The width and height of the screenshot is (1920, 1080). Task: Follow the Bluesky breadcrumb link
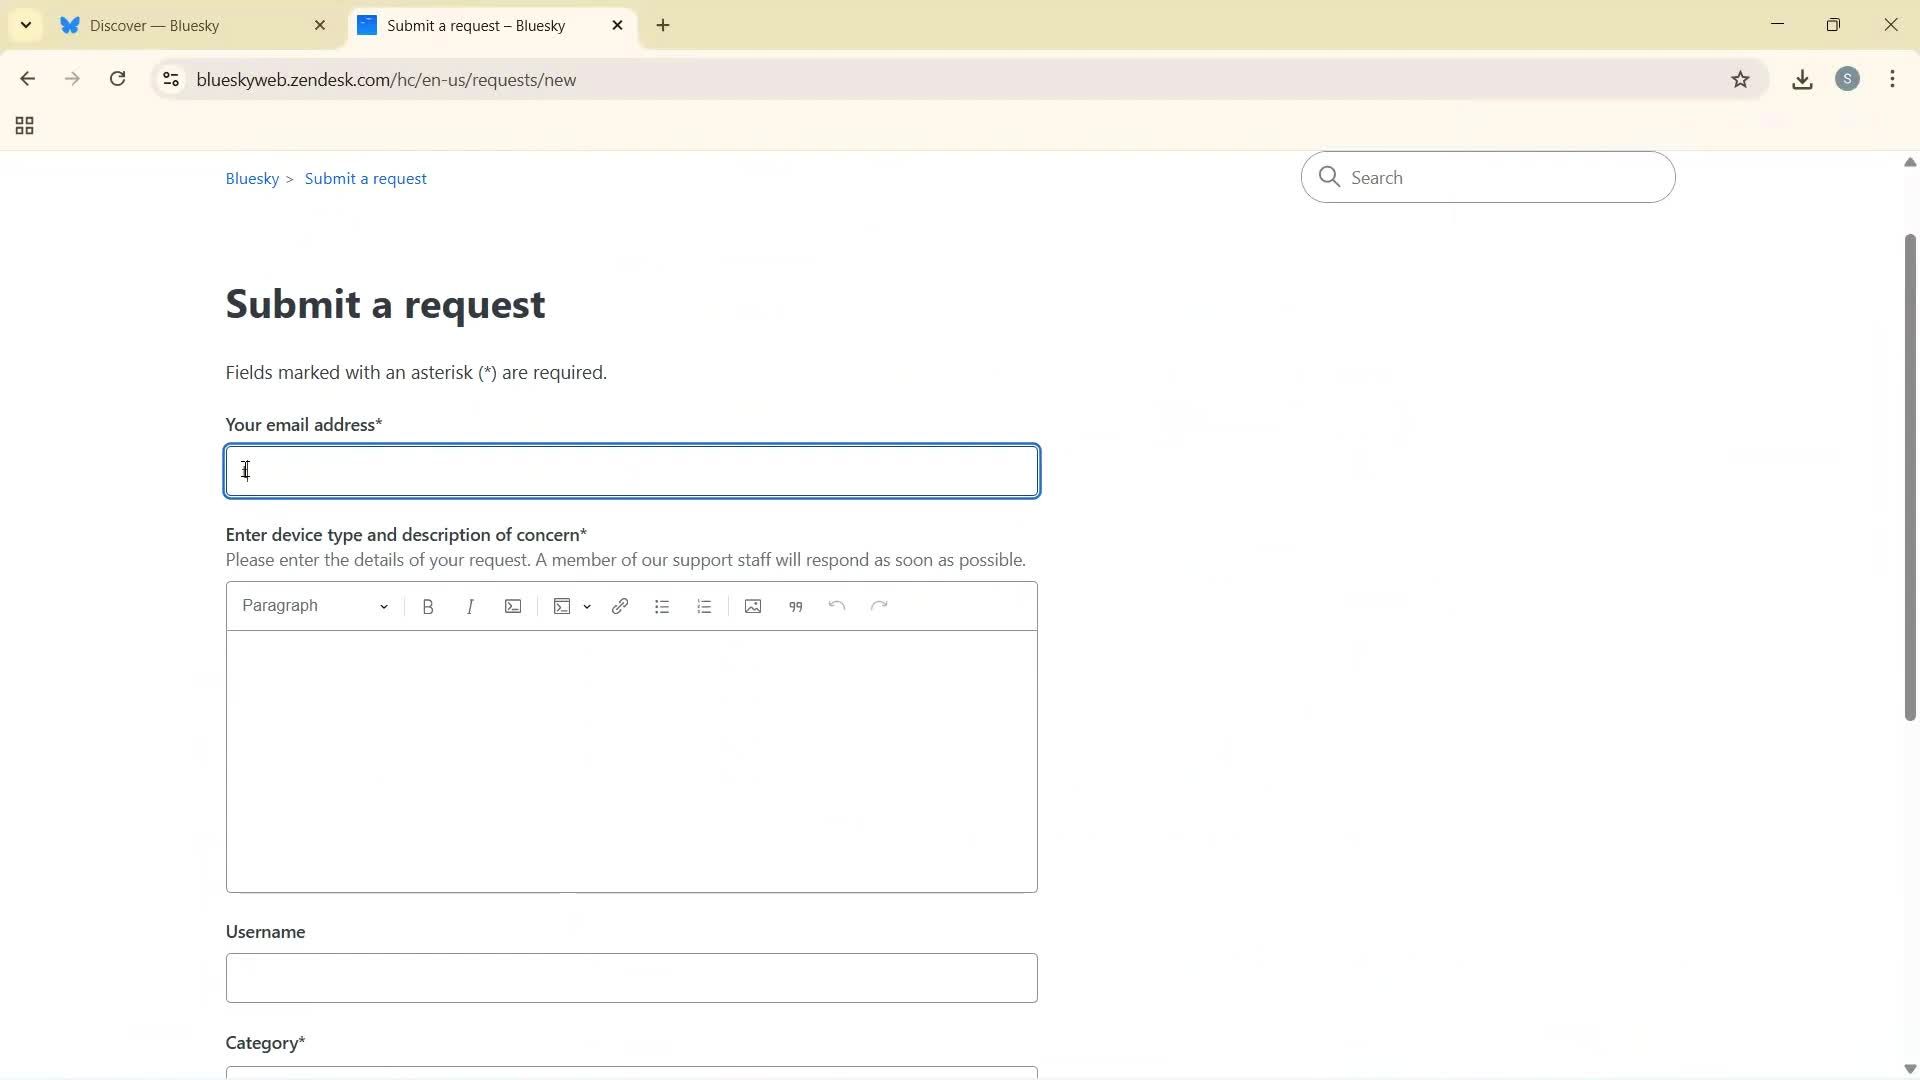pos(251,178)
